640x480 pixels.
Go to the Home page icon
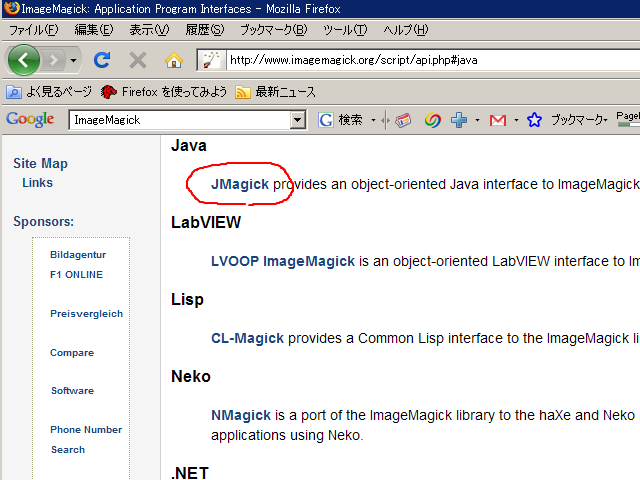point(173,60)
